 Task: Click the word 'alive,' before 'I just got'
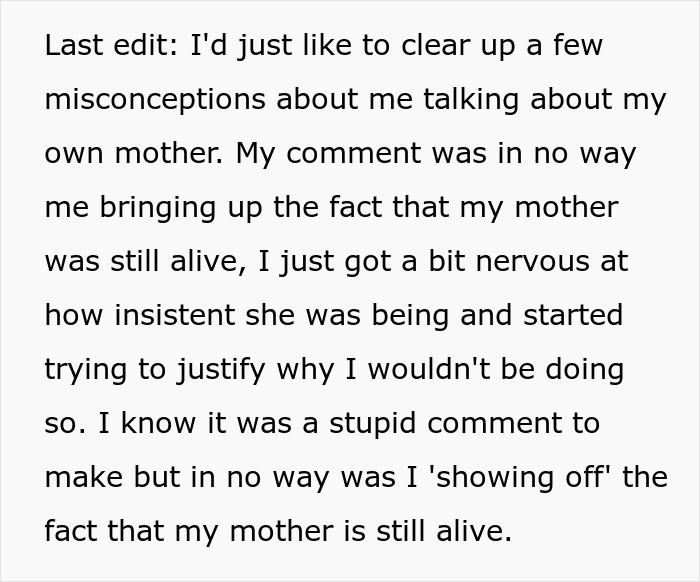click(x=208, y=261)
